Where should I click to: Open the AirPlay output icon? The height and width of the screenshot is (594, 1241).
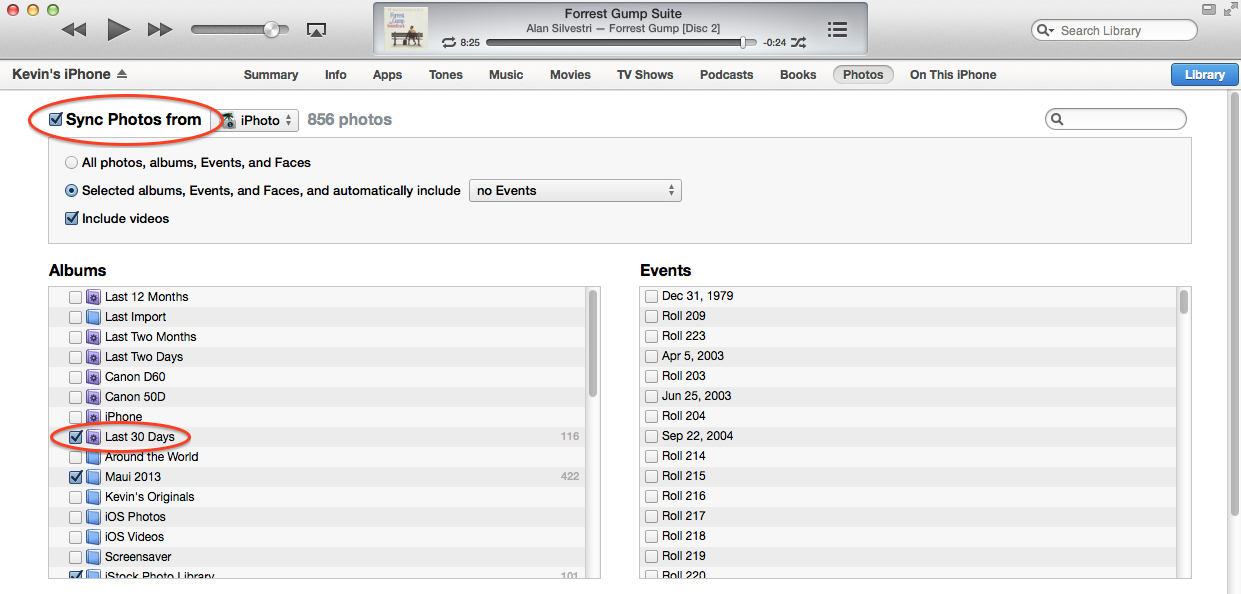pos(316,31)
